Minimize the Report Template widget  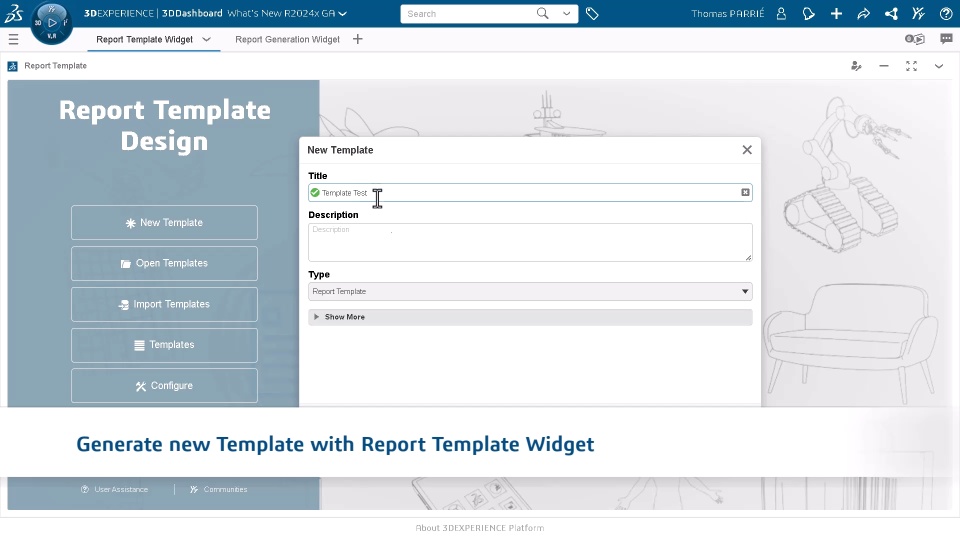884,66
